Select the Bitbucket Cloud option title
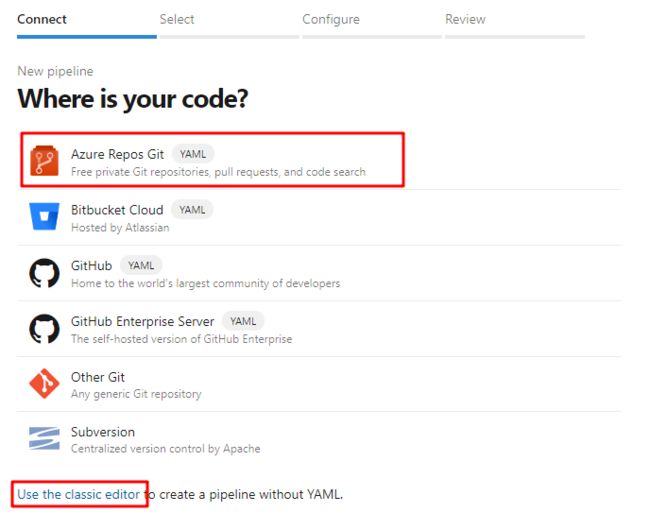This screenshot has width=650, height=512. click(x=117, y=210)
